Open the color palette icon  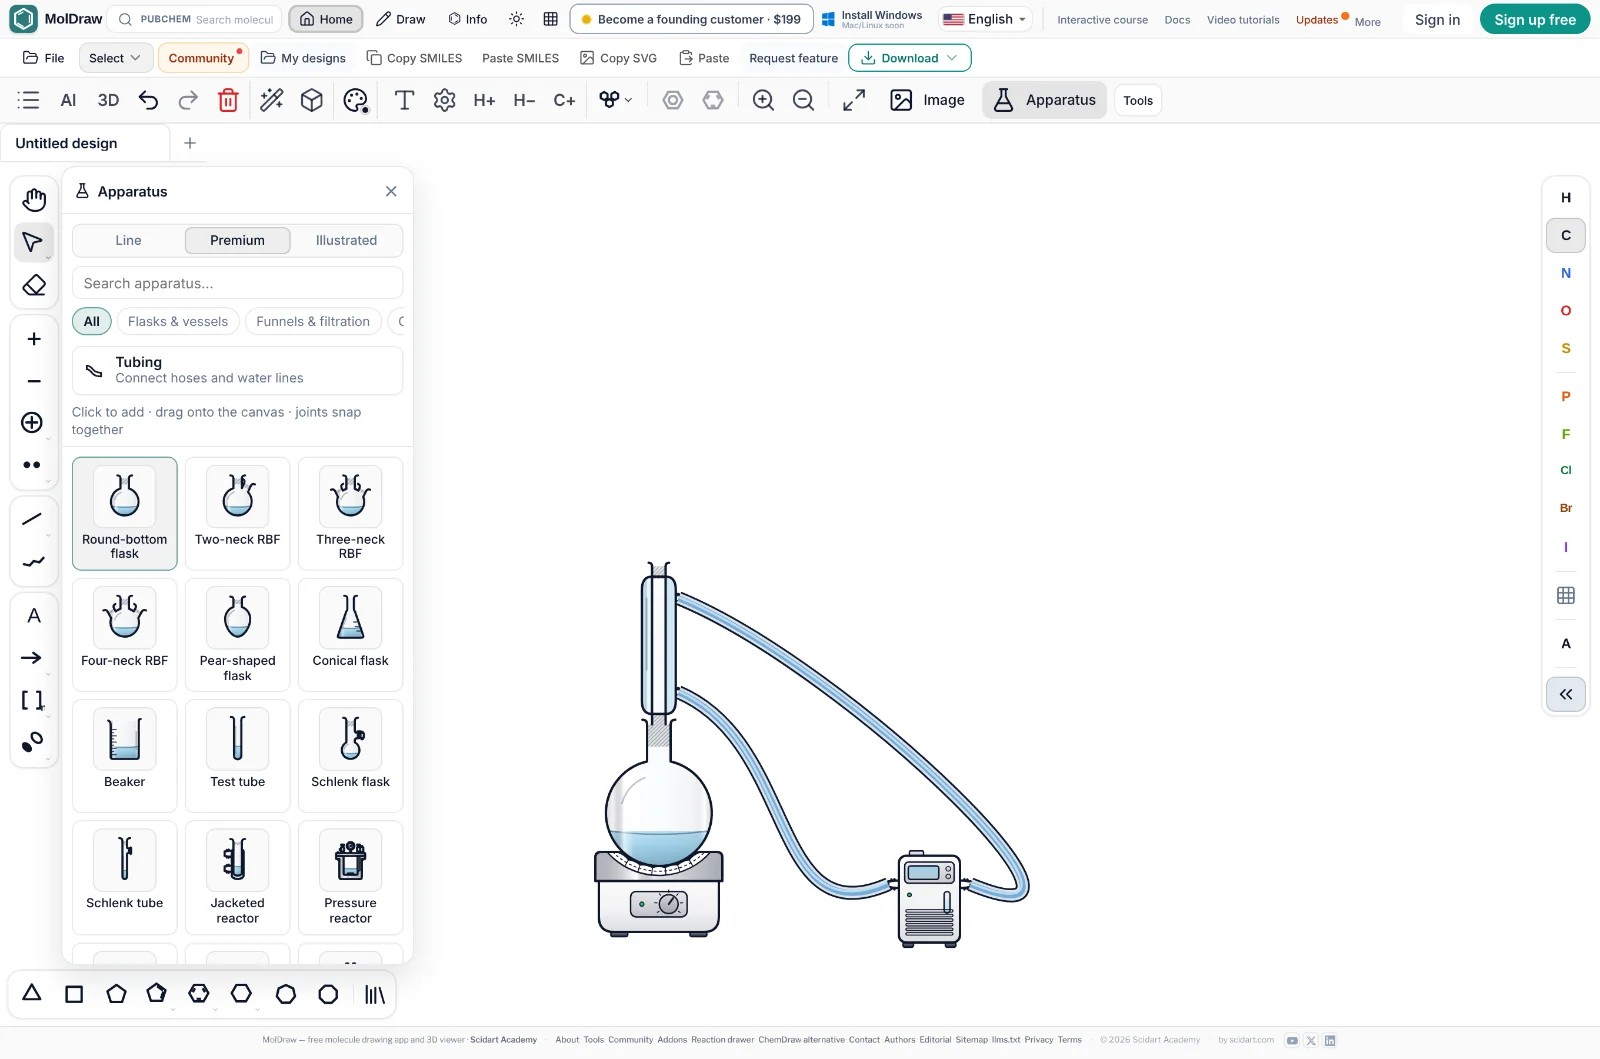tap(355, 100)
